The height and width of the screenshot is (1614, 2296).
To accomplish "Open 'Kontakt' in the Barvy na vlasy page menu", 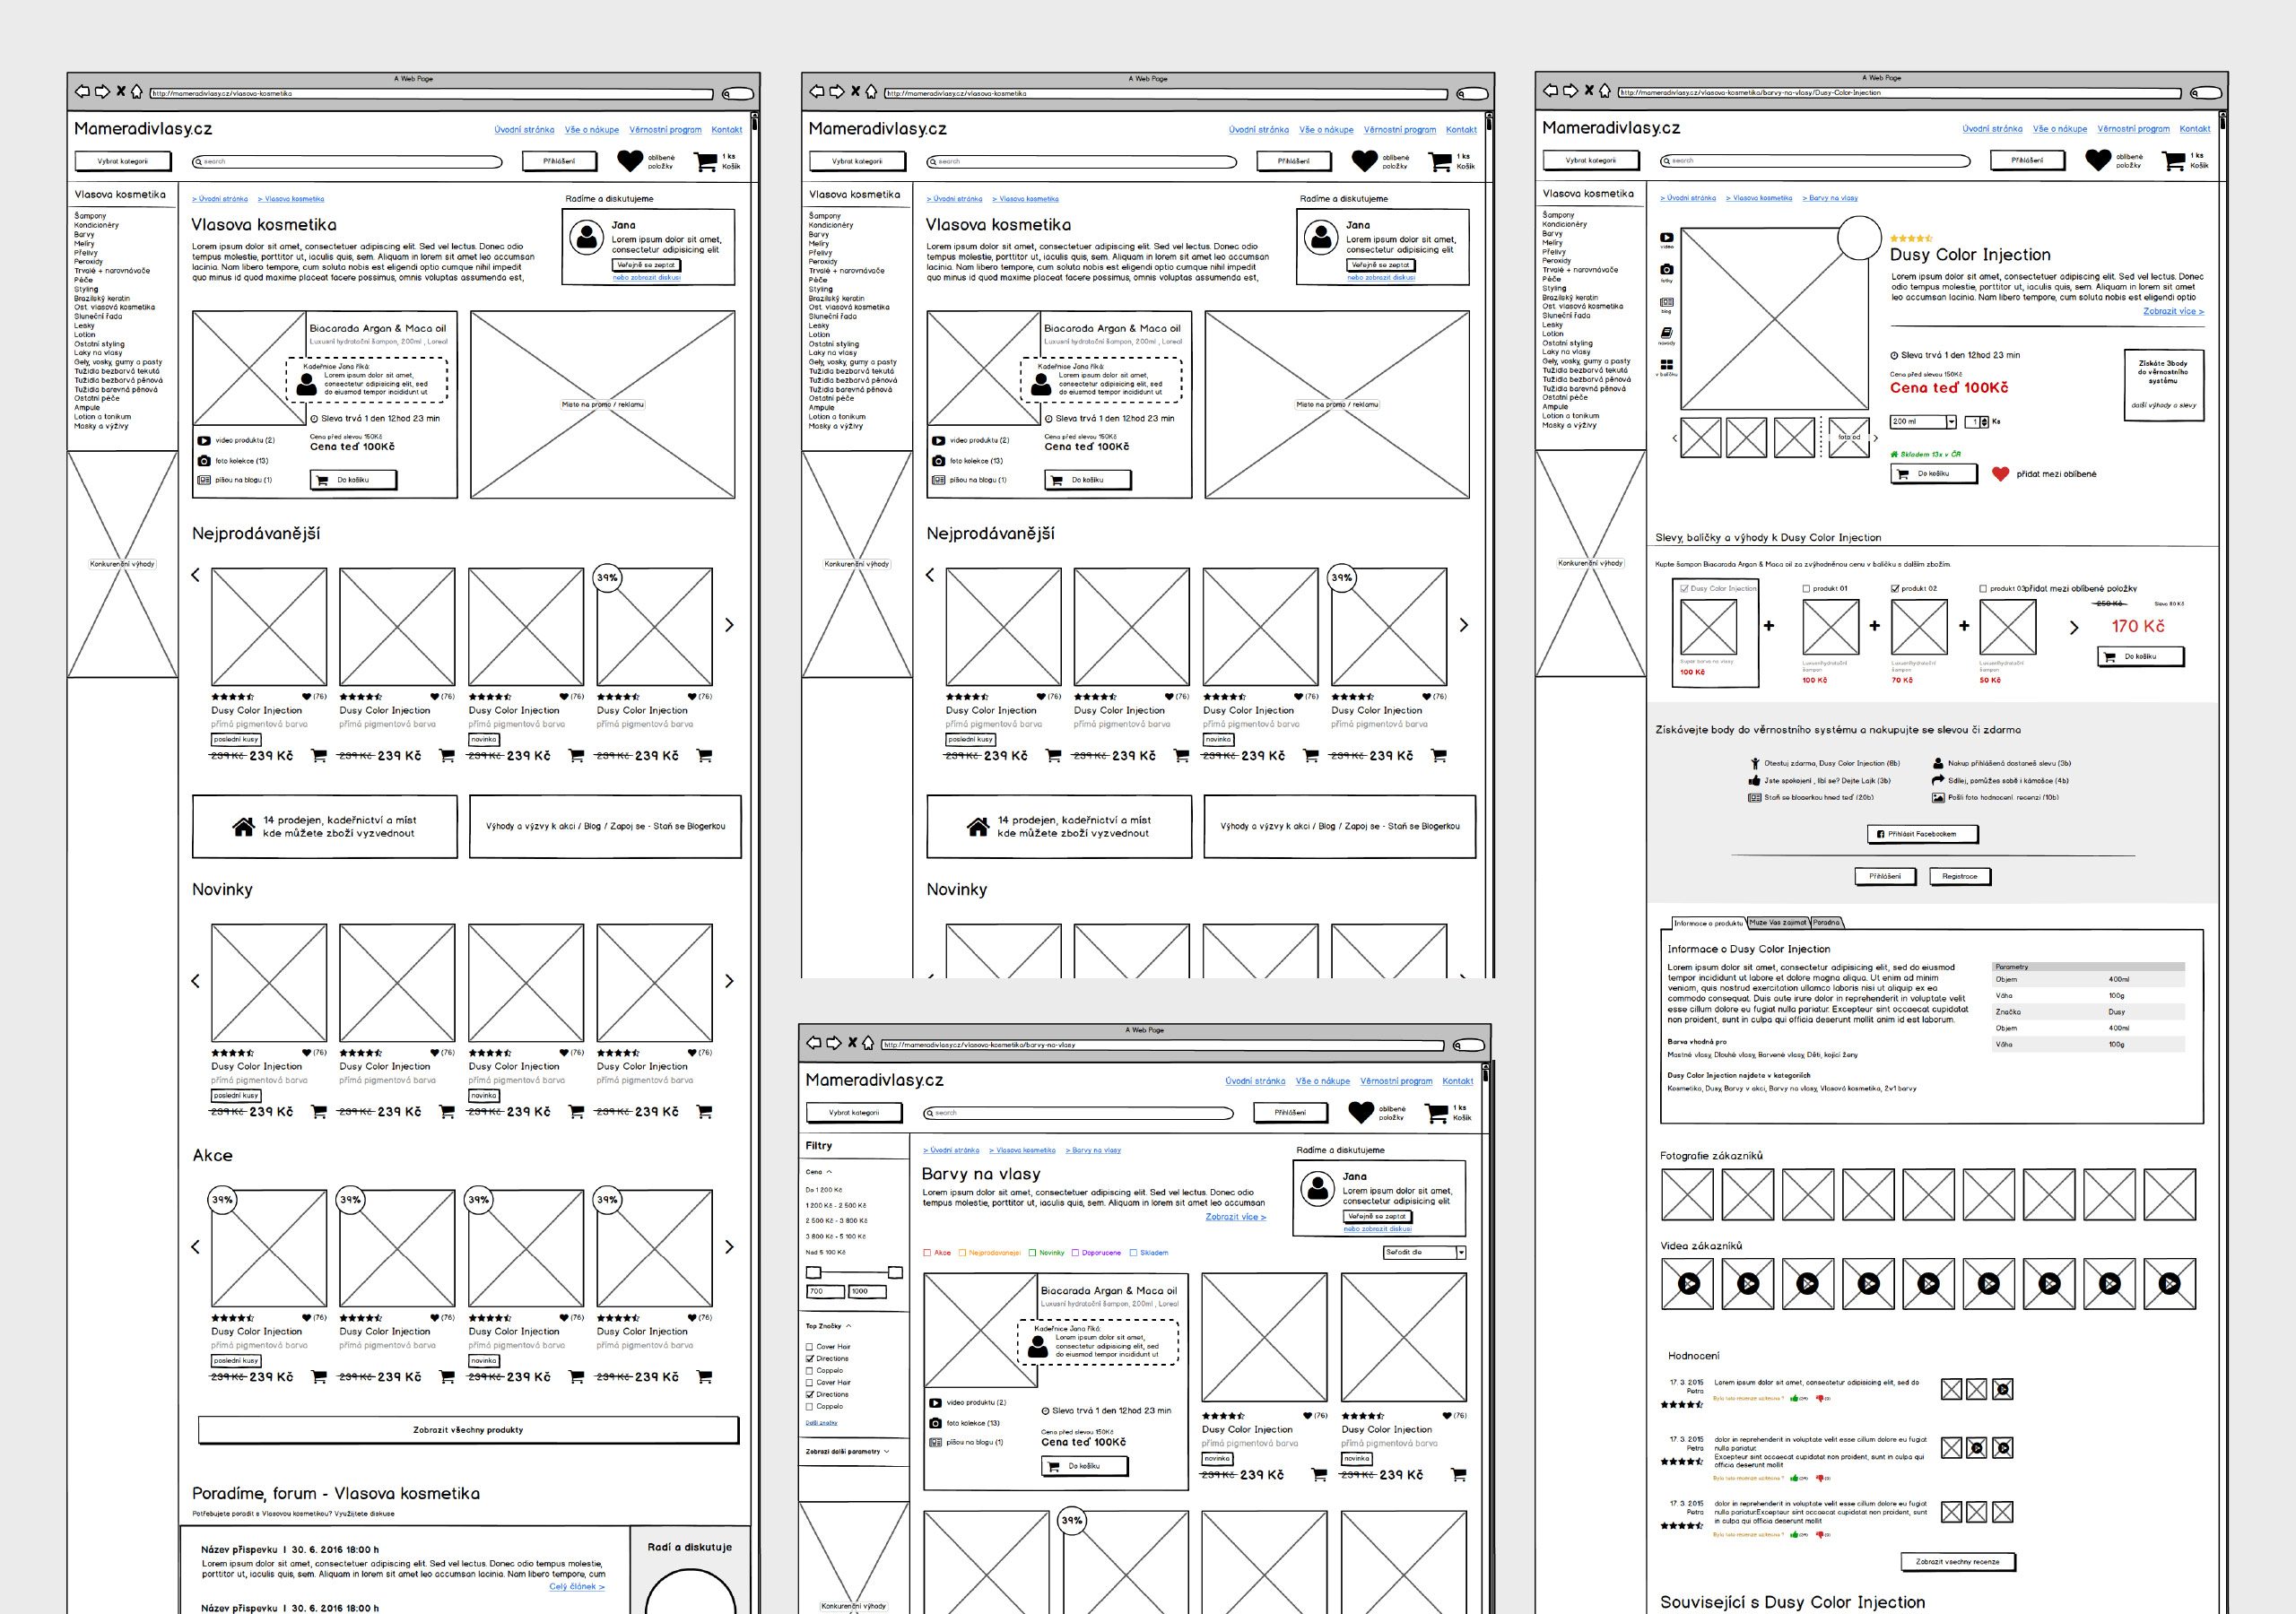I will tap(1457, 1081).
